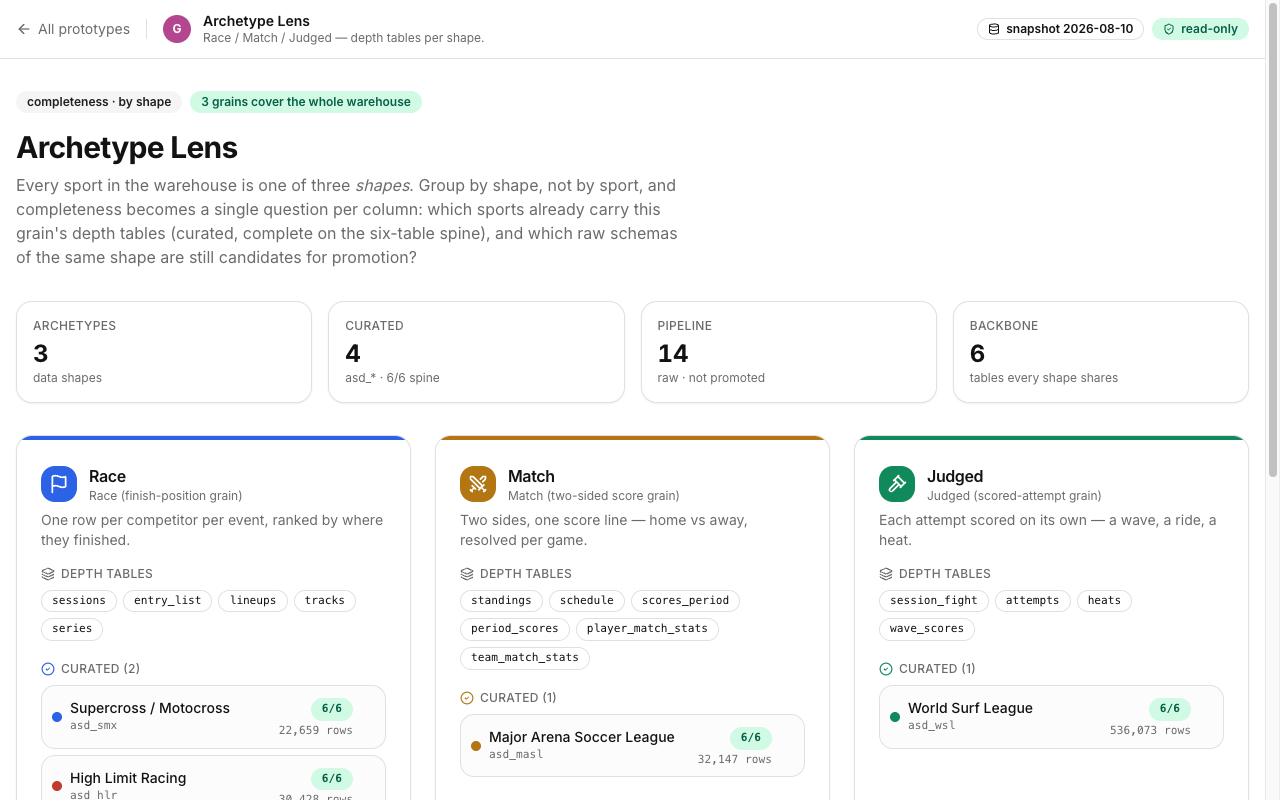This screenshot has width=1280, height=800.
Task: Click the blue dot beside Supercross / Motocross
Action: (57, 717)
